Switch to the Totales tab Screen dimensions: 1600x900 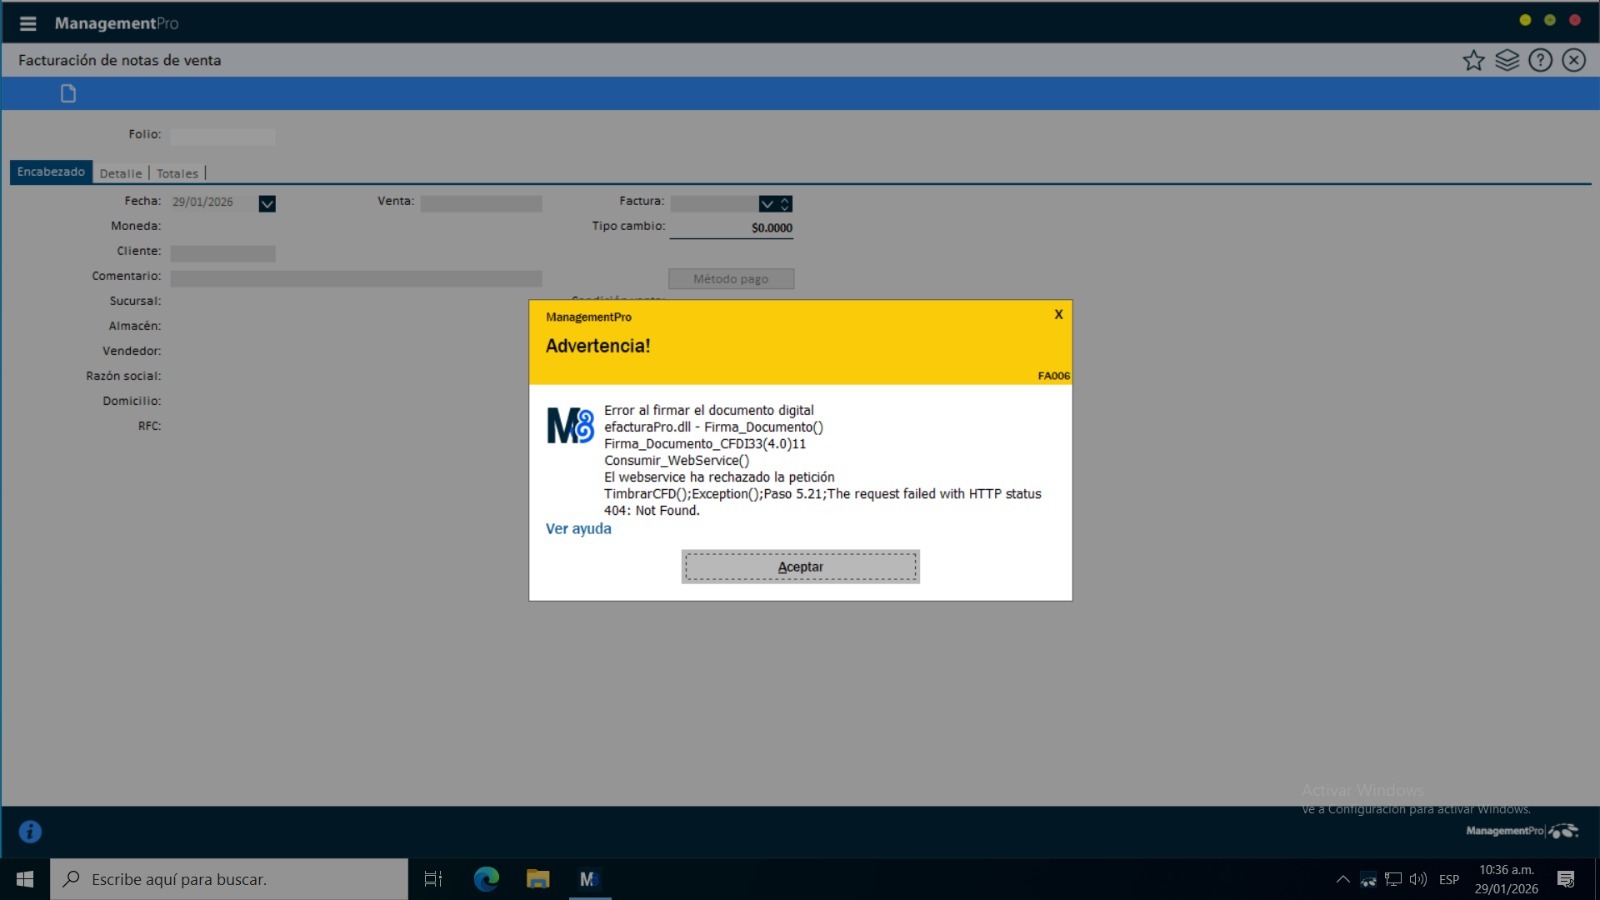click(177, 173)
